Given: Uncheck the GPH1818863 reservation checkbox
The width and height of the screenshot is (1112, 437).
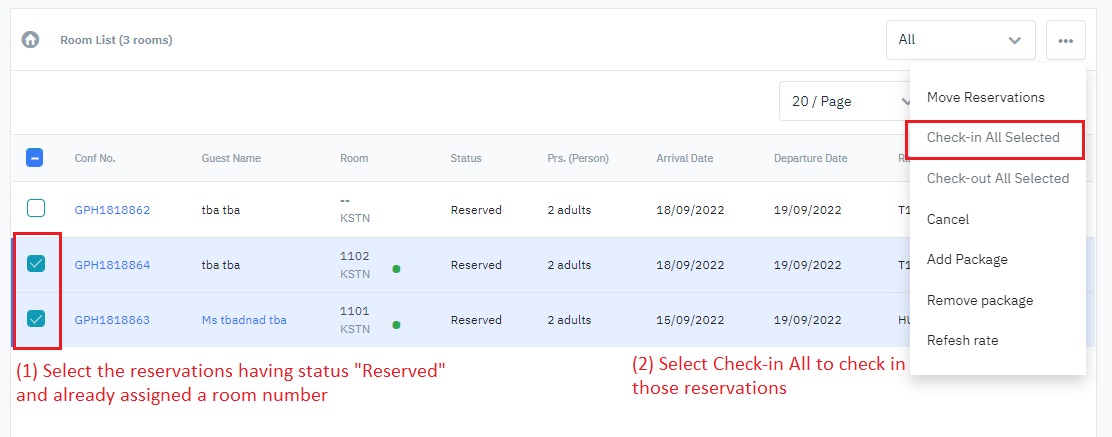Looking at the screenshot, I should tap(36, 319).
